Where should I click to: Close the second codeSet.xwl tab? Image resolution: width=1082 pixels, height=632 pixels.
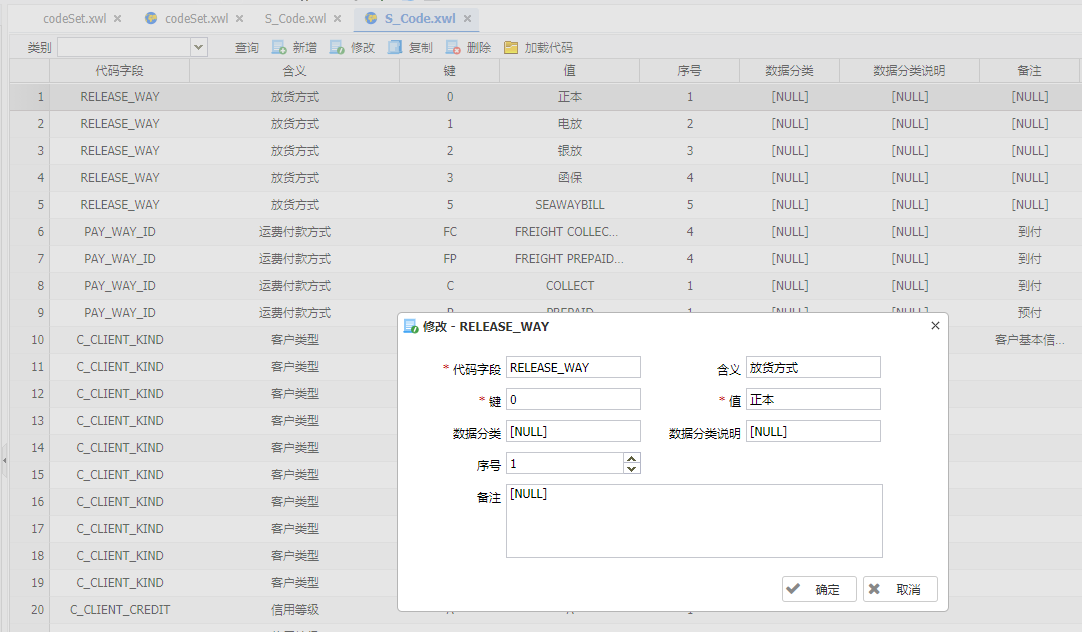(239, 19)
